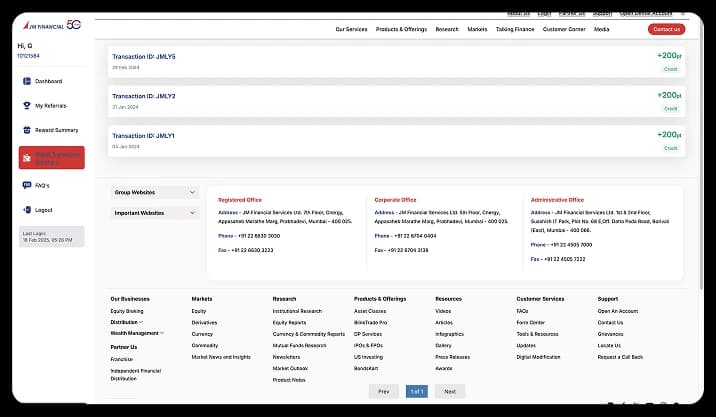Open Research in top navigation bar
The width and height of the screenshot is (716, 417).
(x=447, y=29)
